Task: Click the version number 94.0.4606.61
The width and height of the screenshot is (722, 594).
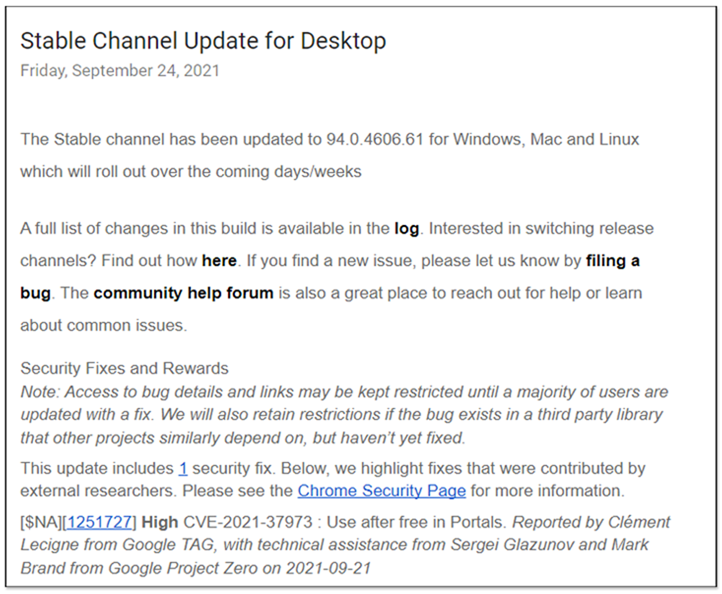Action: point(374,140)
